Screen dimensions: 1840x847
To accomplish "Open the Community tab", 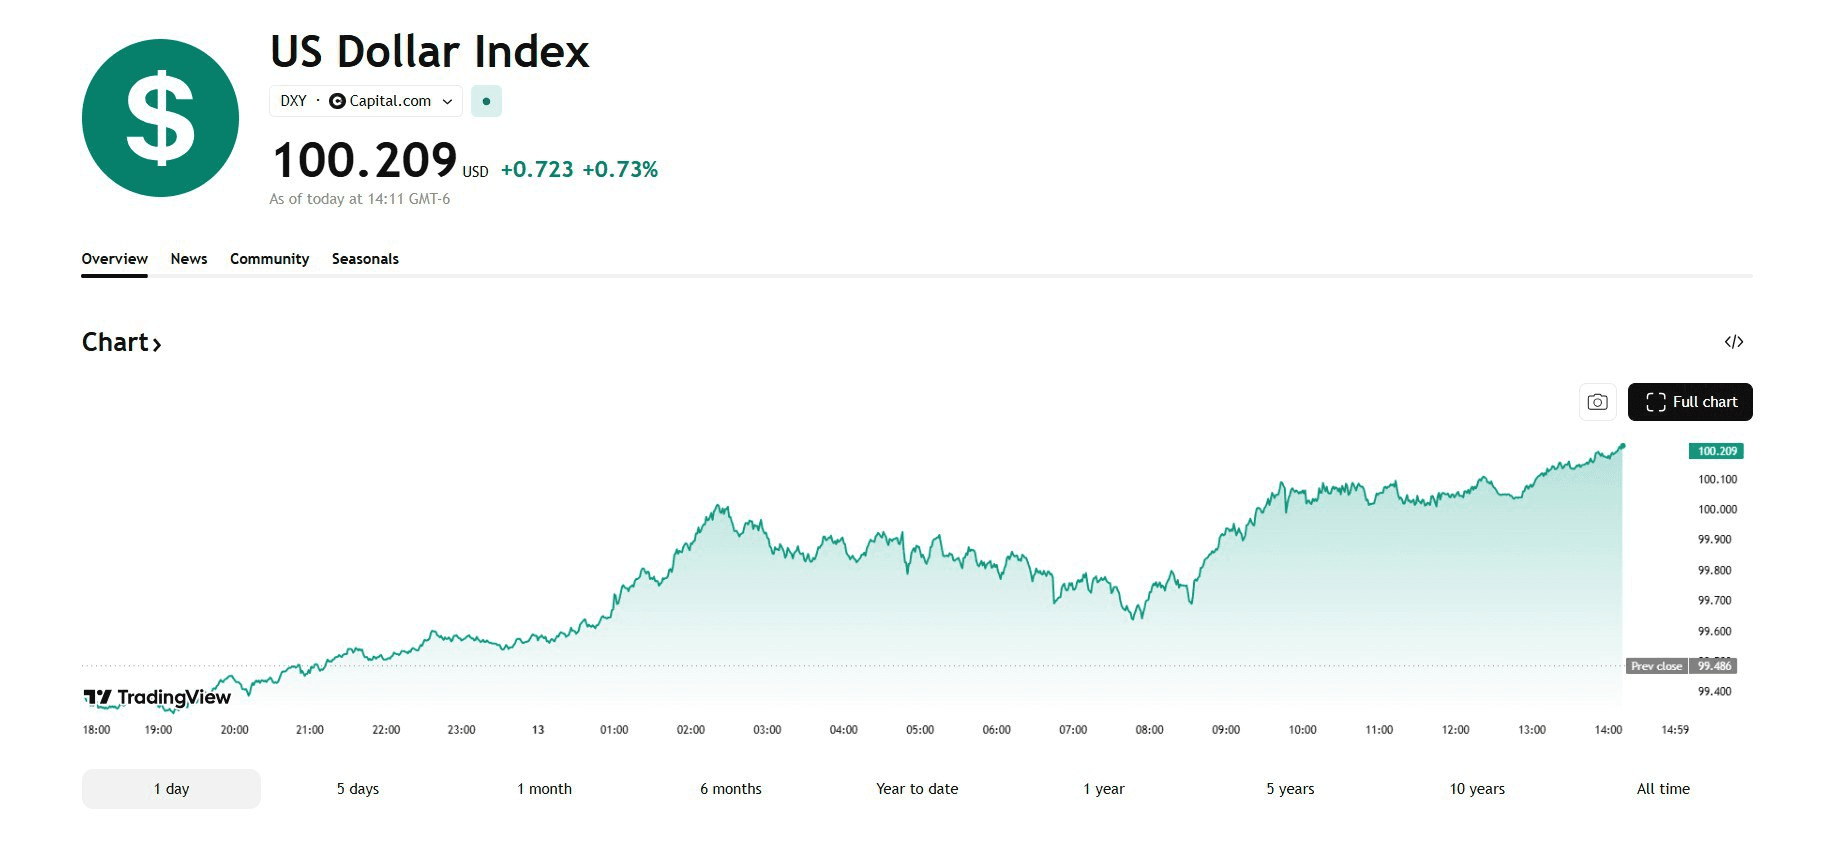I will 269,259.
